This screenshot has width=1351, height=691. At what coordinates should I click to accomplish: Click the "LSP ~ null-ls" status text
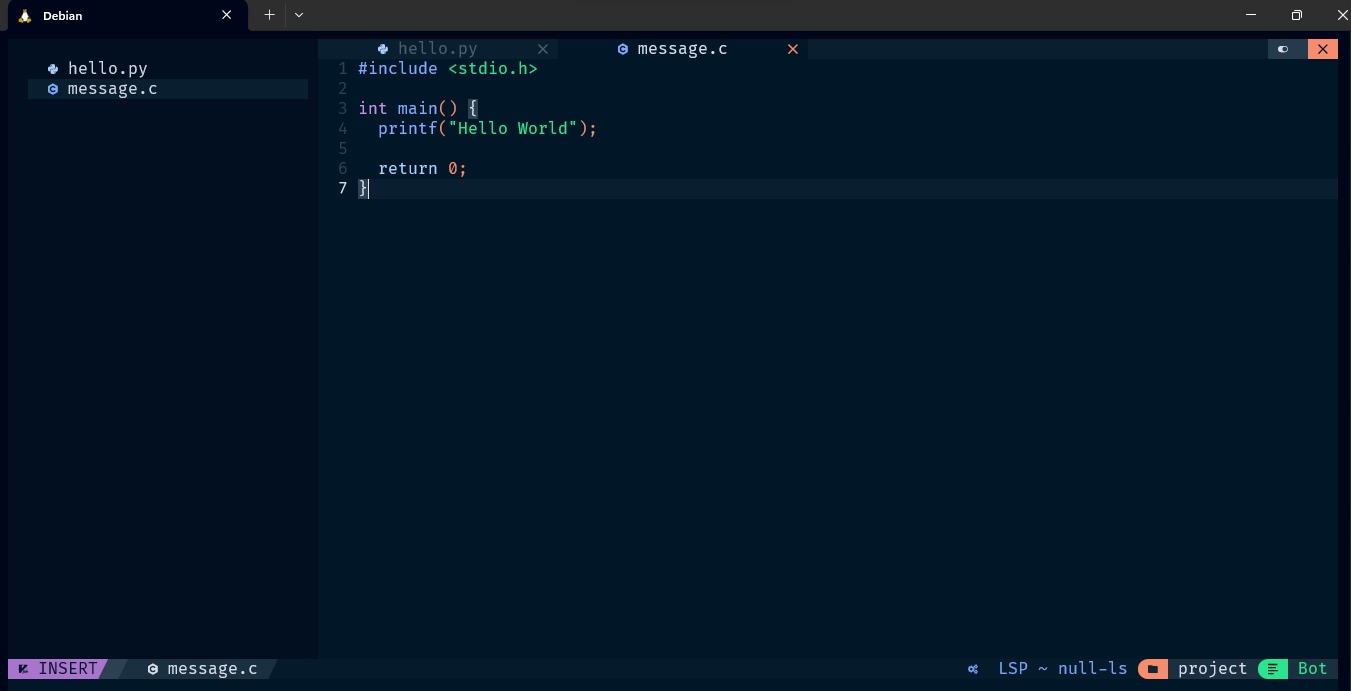[1063, 669]
